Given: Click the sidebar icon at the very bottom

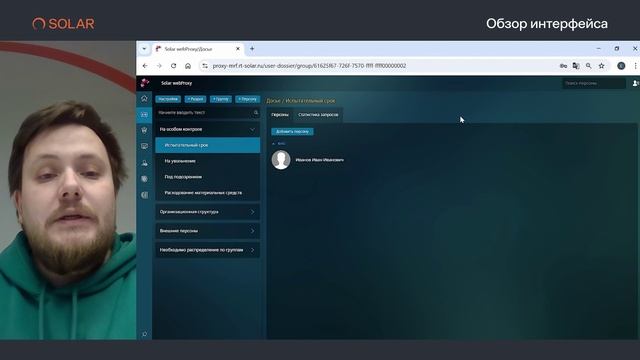Looking at the screenshot, I should click(x=144, y=334).
